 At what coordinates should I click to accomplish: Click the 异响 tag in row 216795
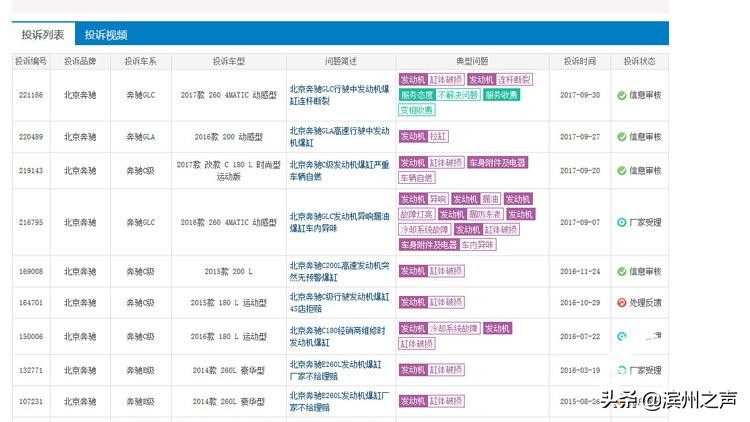coord(438,199)
